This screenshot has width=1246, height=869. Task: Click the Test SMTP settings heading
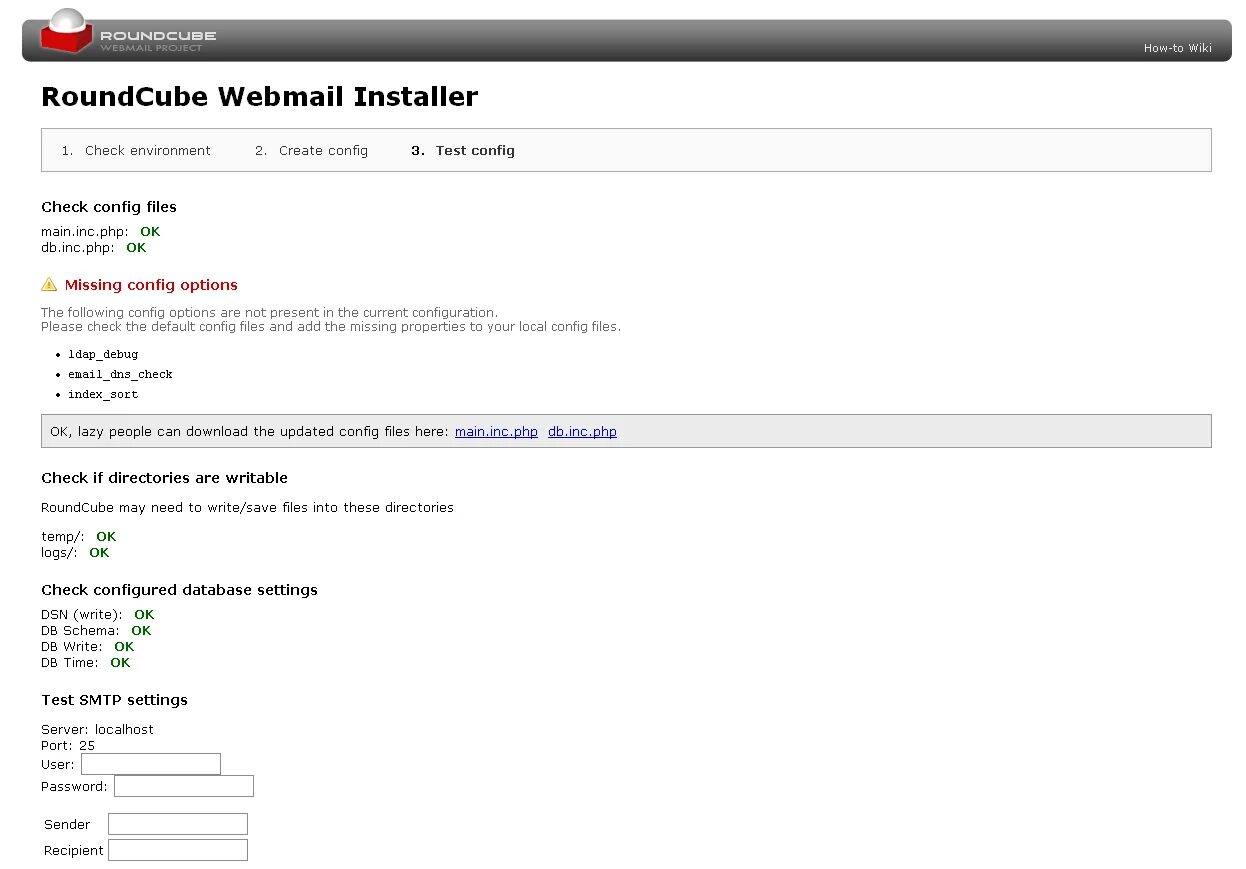click(114, 700)
